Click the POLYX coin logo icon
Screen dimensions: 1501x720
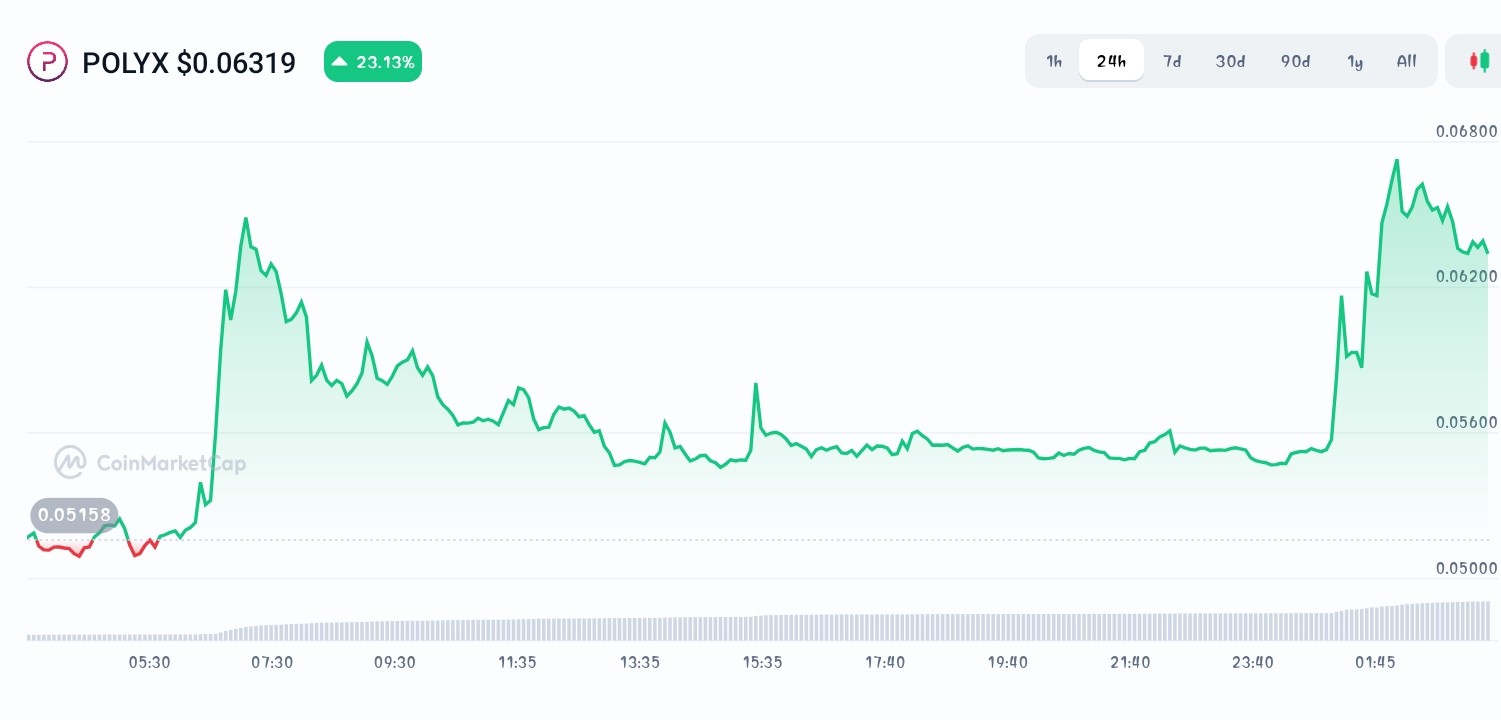pos(47,62)
